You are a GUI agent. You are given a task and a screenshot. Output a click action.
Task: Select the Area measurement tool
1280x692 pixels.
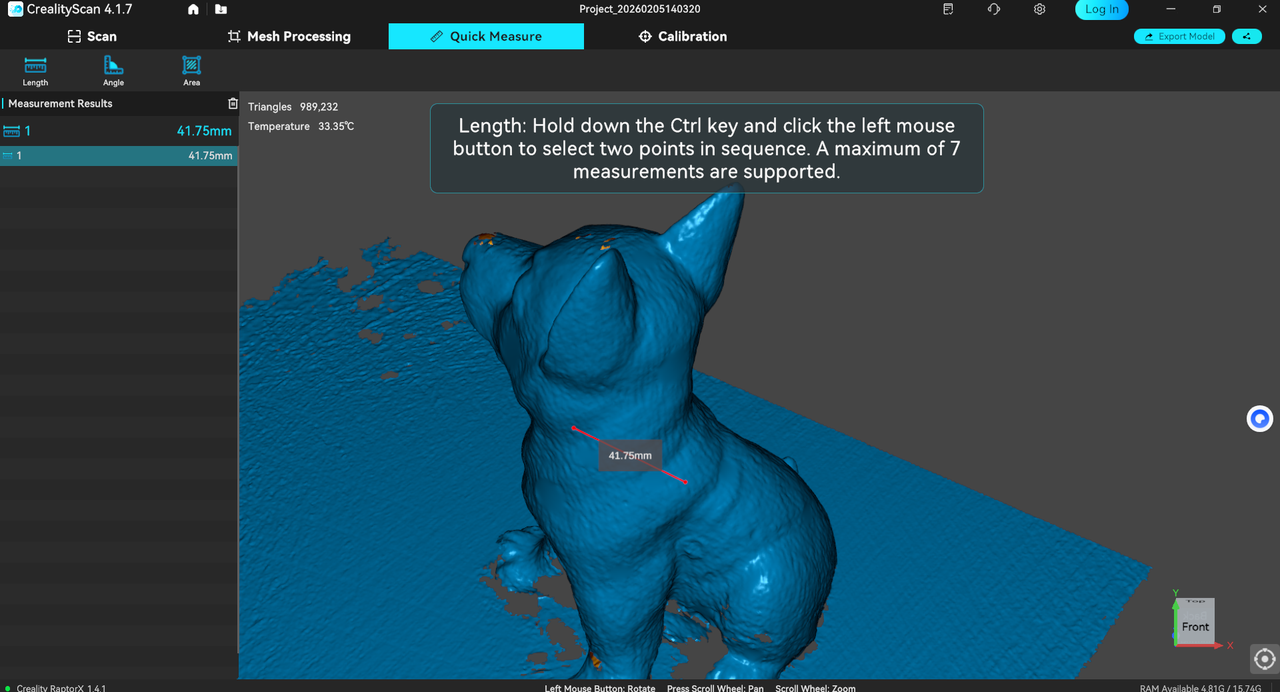tap(191, 71)
